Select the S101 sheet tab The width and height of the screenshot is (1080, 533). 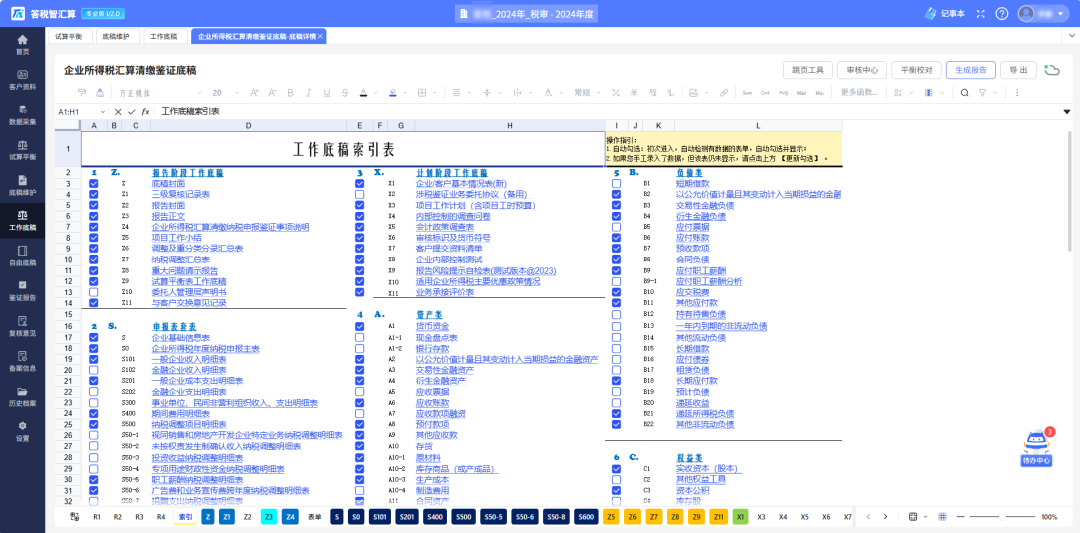point(379,517)
